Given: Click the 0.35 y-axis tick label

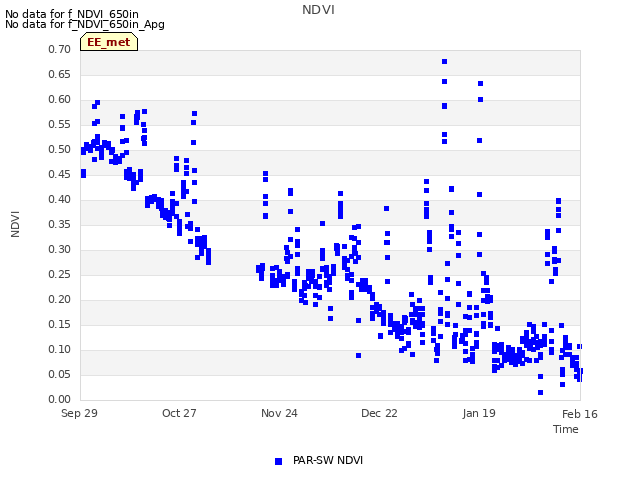Looking at the screenshot, I should click(59, 224).
